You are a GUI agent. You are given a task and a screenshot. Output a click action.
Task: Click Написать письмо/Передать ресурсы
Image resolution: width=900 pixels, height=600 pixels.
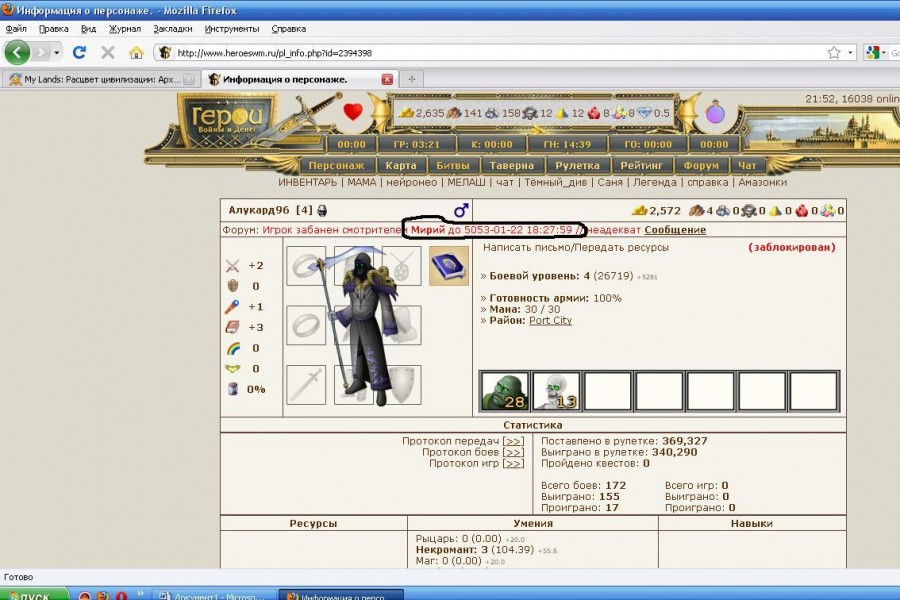click(576, 247)
